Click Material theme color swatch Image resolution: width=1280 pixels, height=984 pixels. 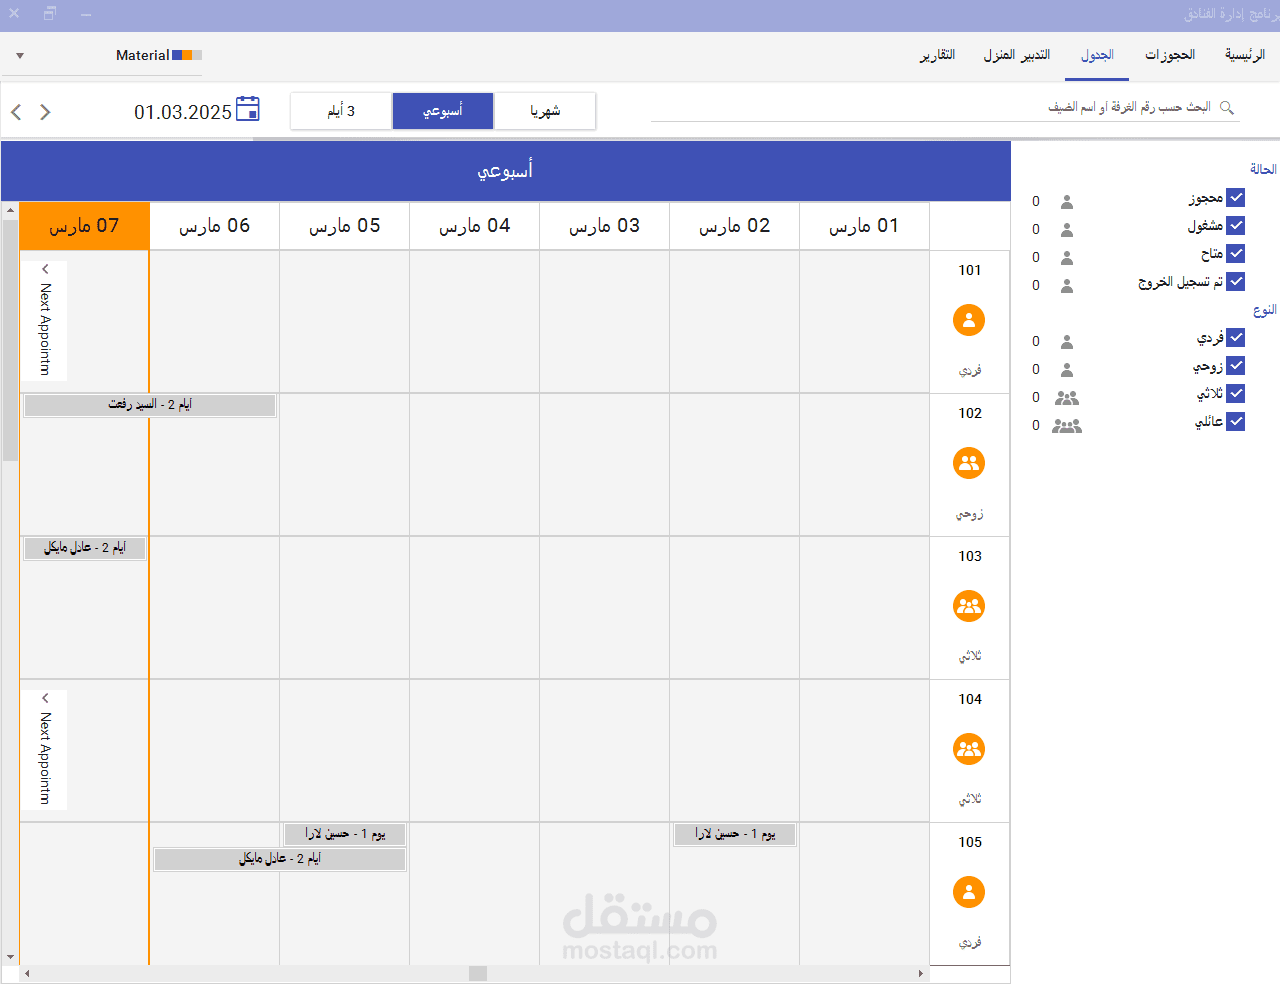tap(187, 55)
